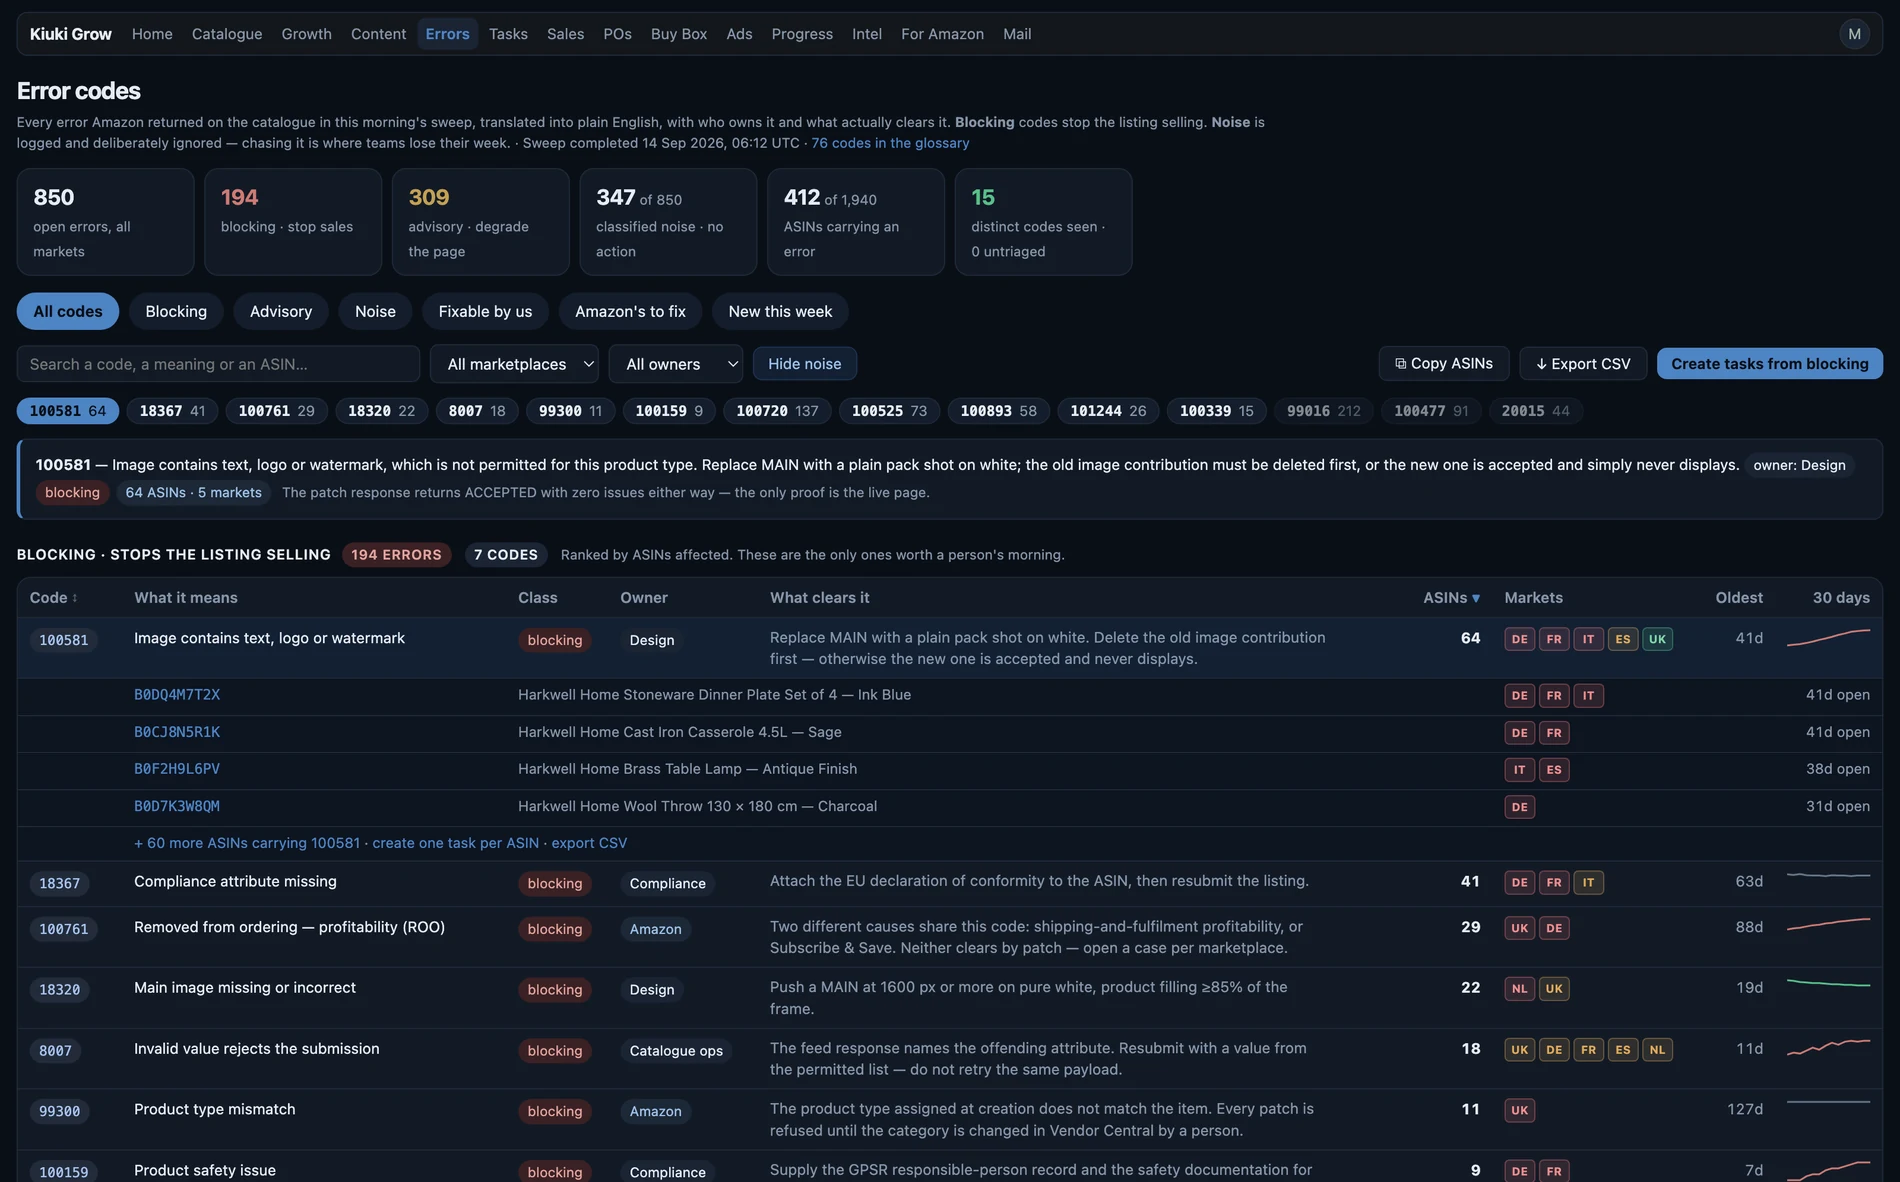1900x1182 pixels.
Task: Click the 309 advisory stat card
Action: point(480,221)
